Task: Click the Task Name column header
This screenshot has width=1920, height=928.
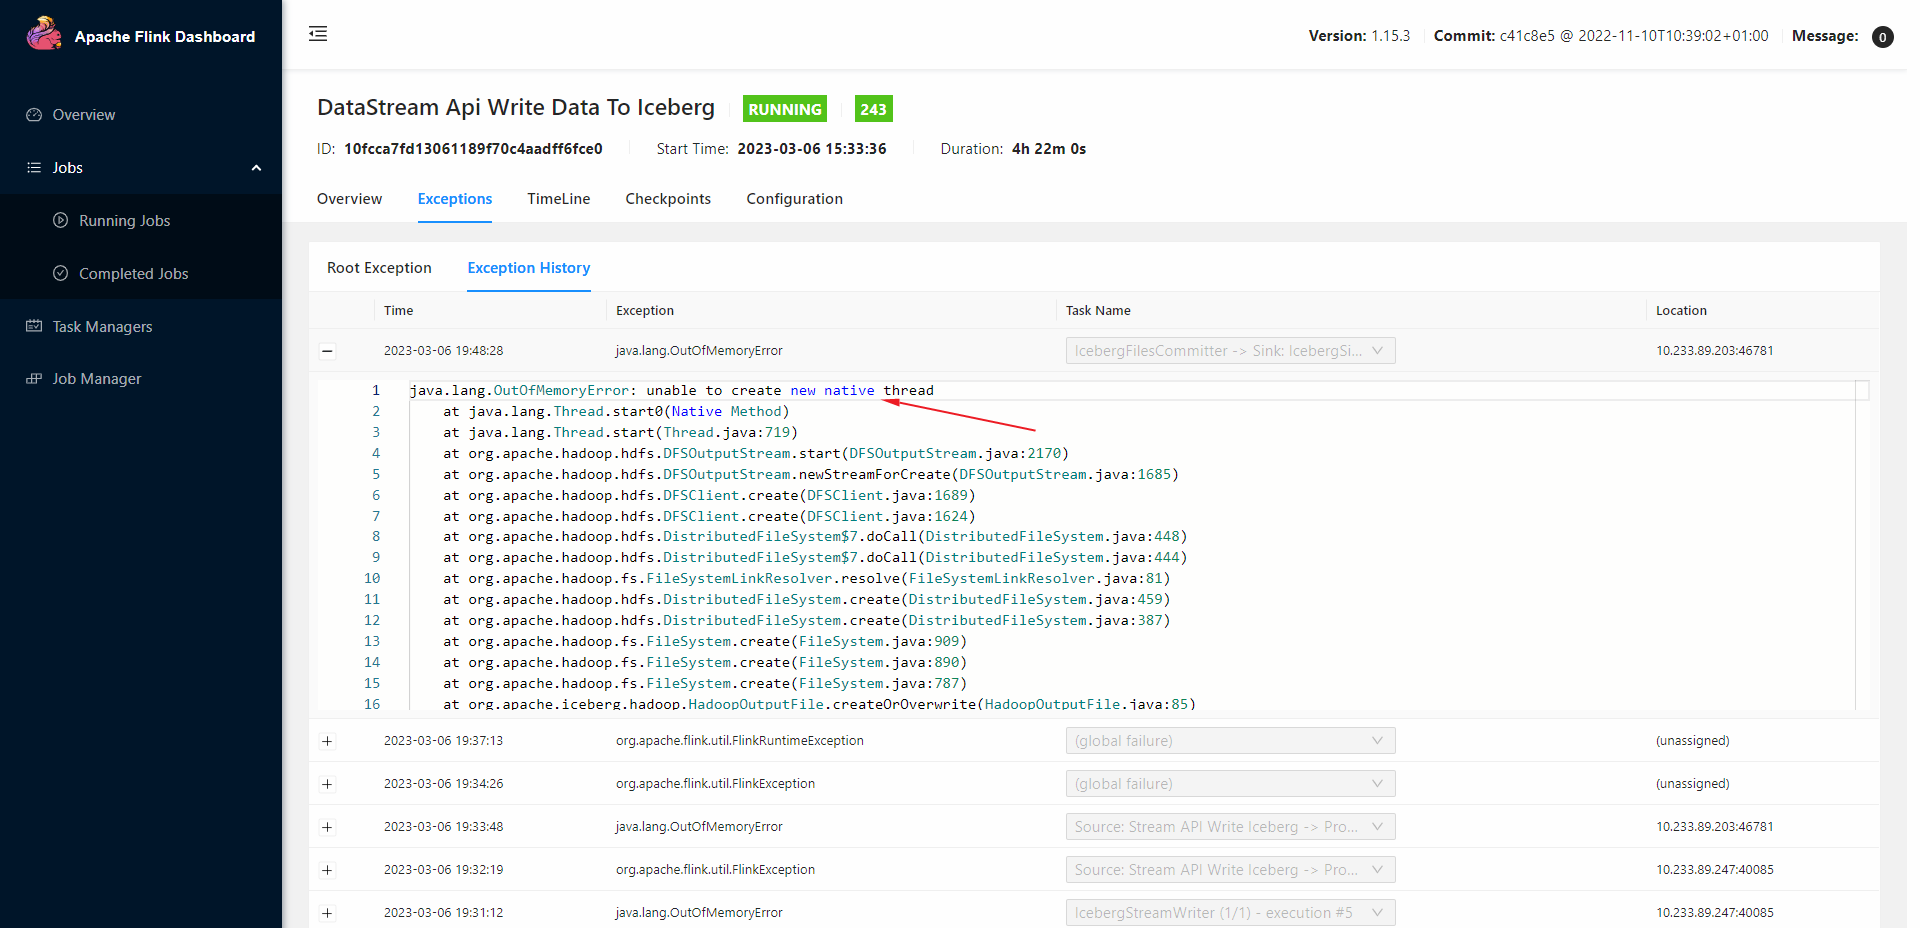Action: pyautogui.click(x=1098, y=311)
